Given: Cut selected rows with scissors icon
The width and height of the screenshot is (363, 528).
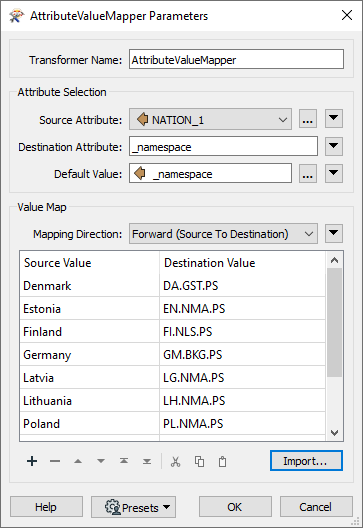Looking at the screenshot, I should click(175, 461).
